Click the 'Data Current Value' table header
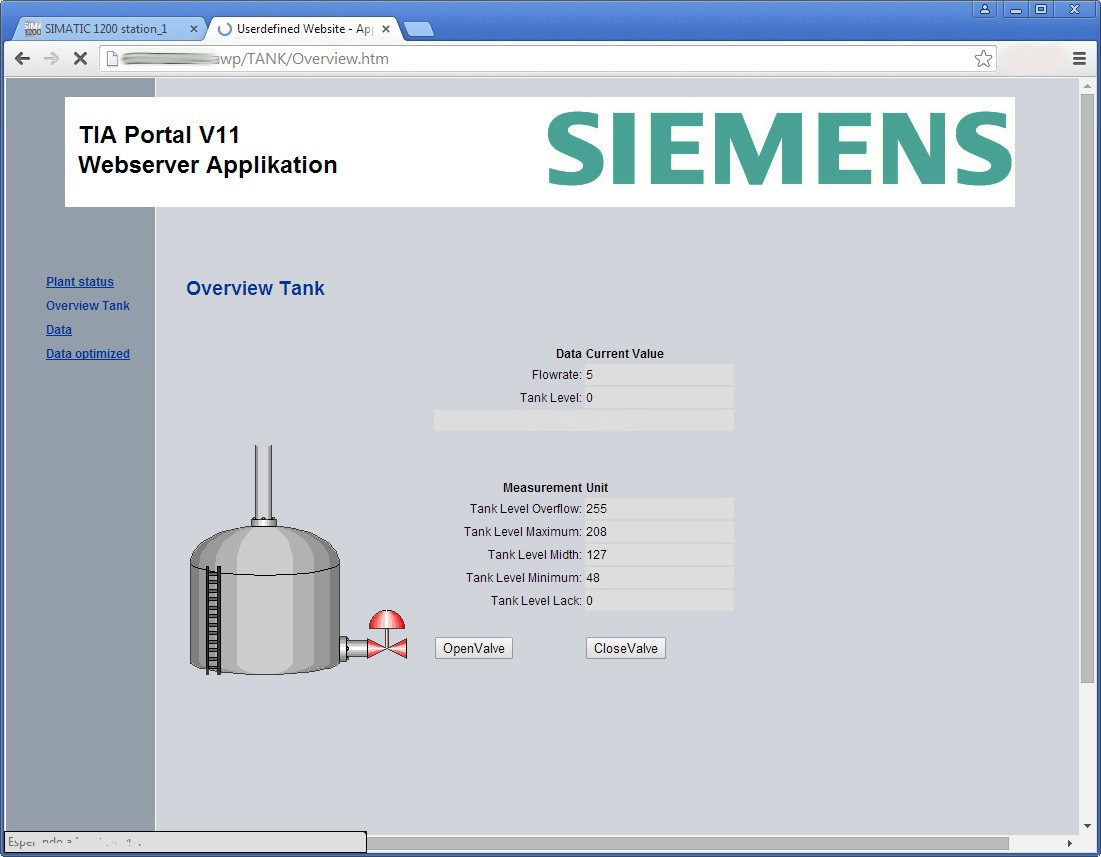Screen dimensions: 1101x857 click(x=609, y=354)
